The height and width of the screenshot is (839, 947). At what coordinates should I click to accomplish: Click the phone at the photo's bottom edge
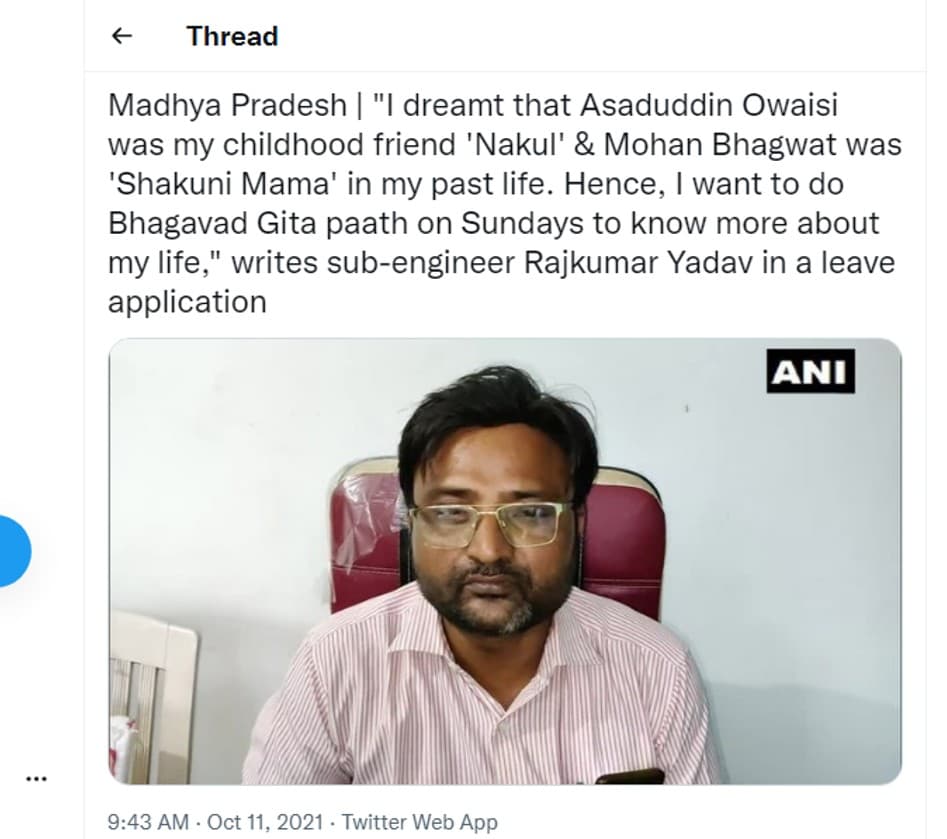pos(629,775)
